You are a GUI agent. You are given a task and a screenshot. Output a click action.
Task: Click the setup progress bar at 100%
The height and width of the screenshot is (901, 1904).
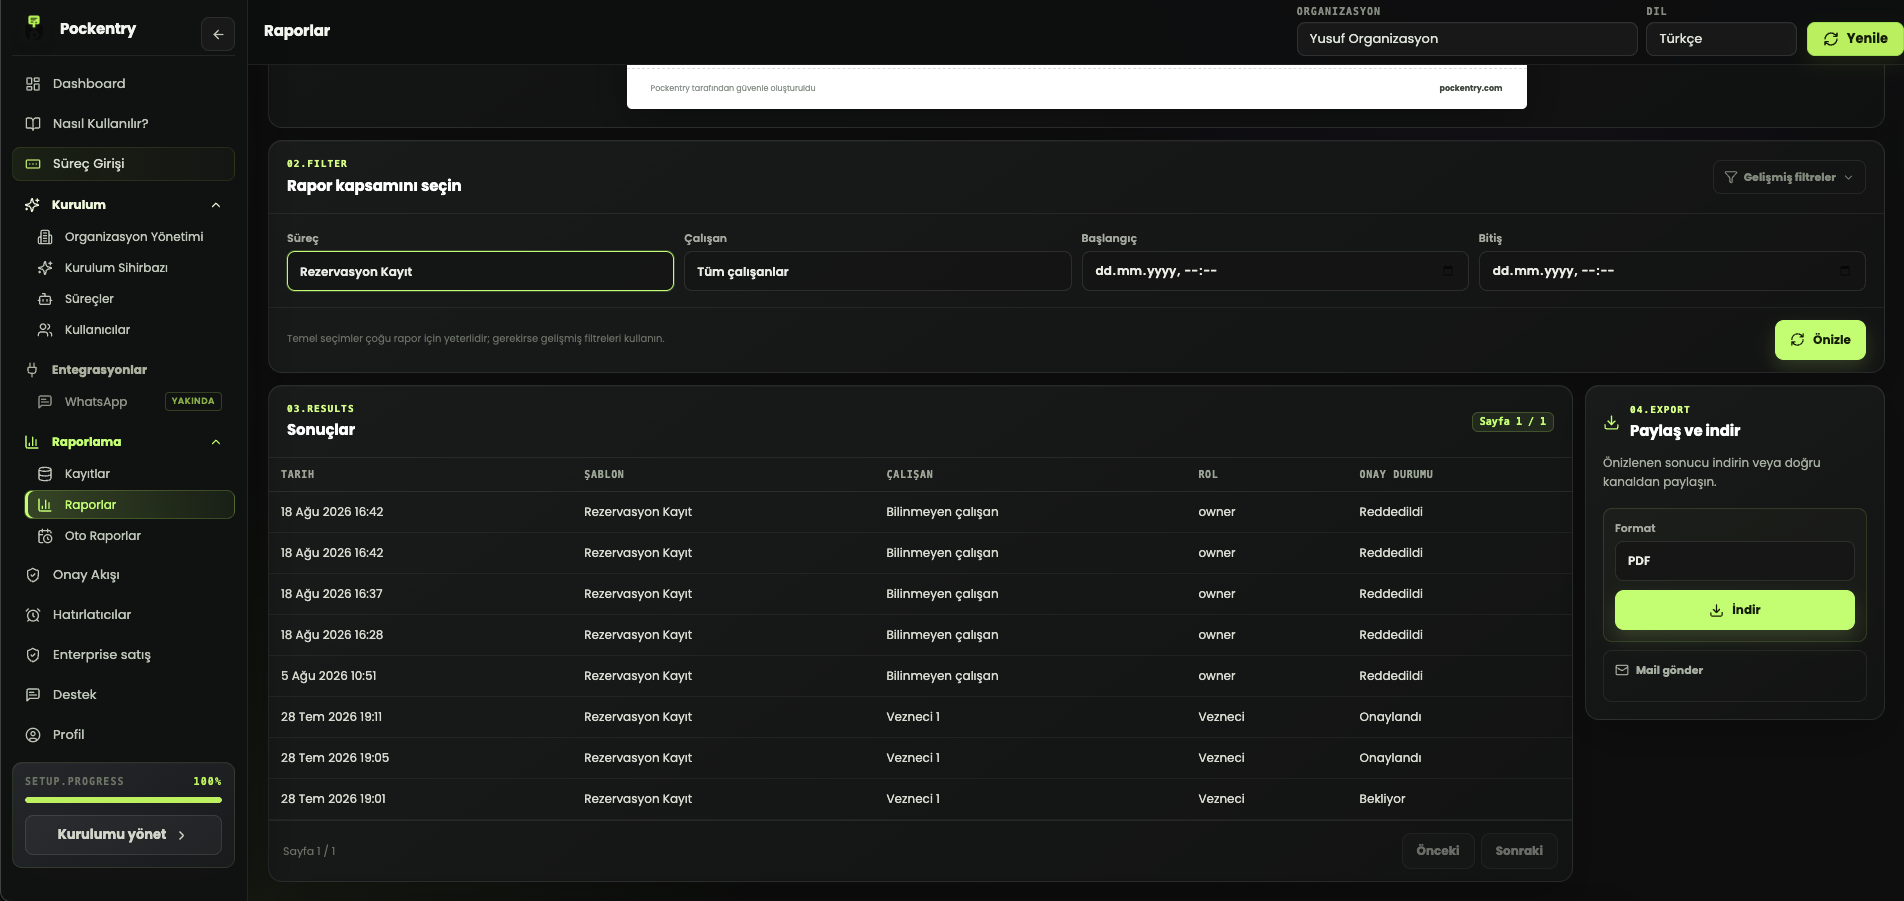click(x=123, y=800)
